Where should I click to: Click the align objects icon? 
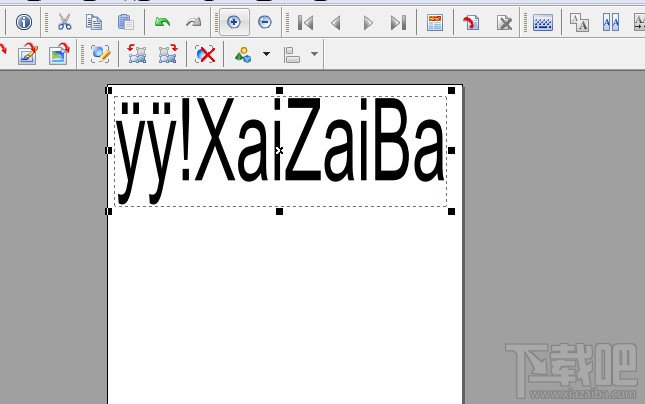[x=292, y=55]
